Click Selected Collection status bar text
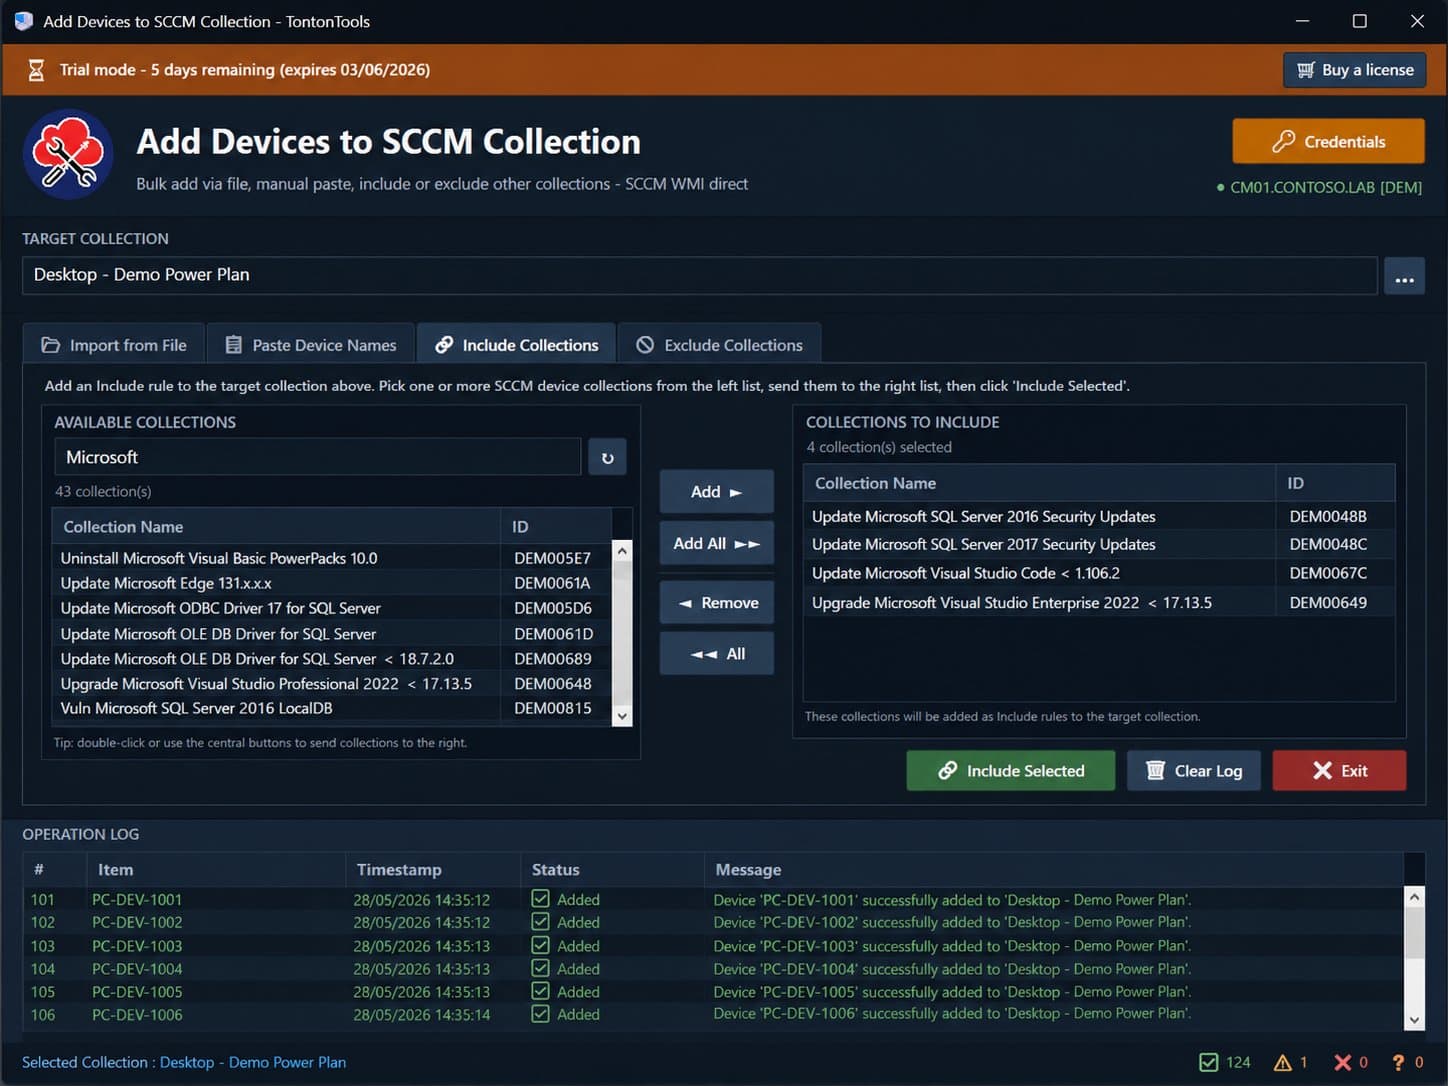The height and width of the screenshot is (1086, 1448). coord(184,1062)
